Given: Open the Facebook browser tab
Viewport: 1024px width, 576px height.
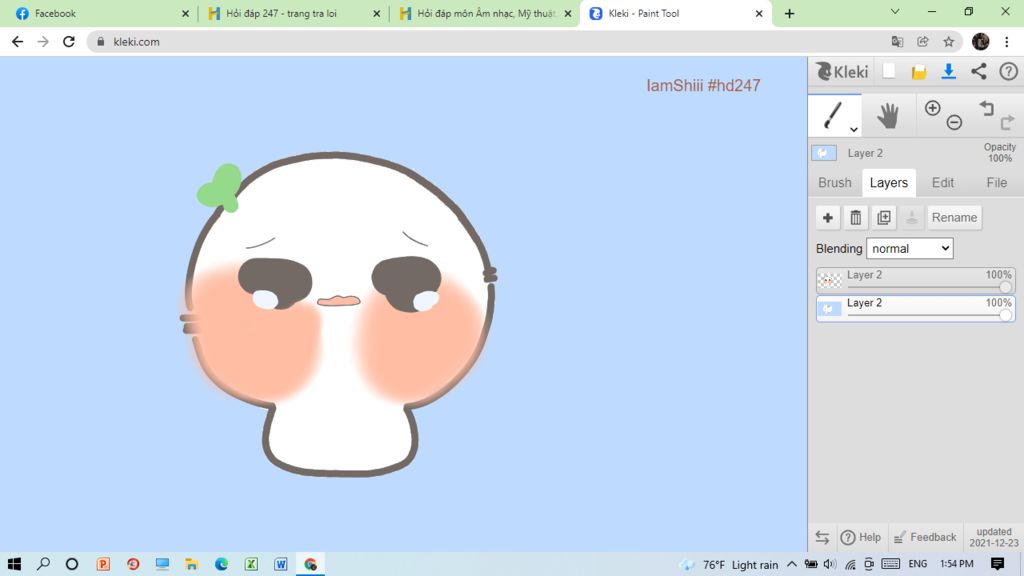Looking at the screenshot, I should click(102, 14).
